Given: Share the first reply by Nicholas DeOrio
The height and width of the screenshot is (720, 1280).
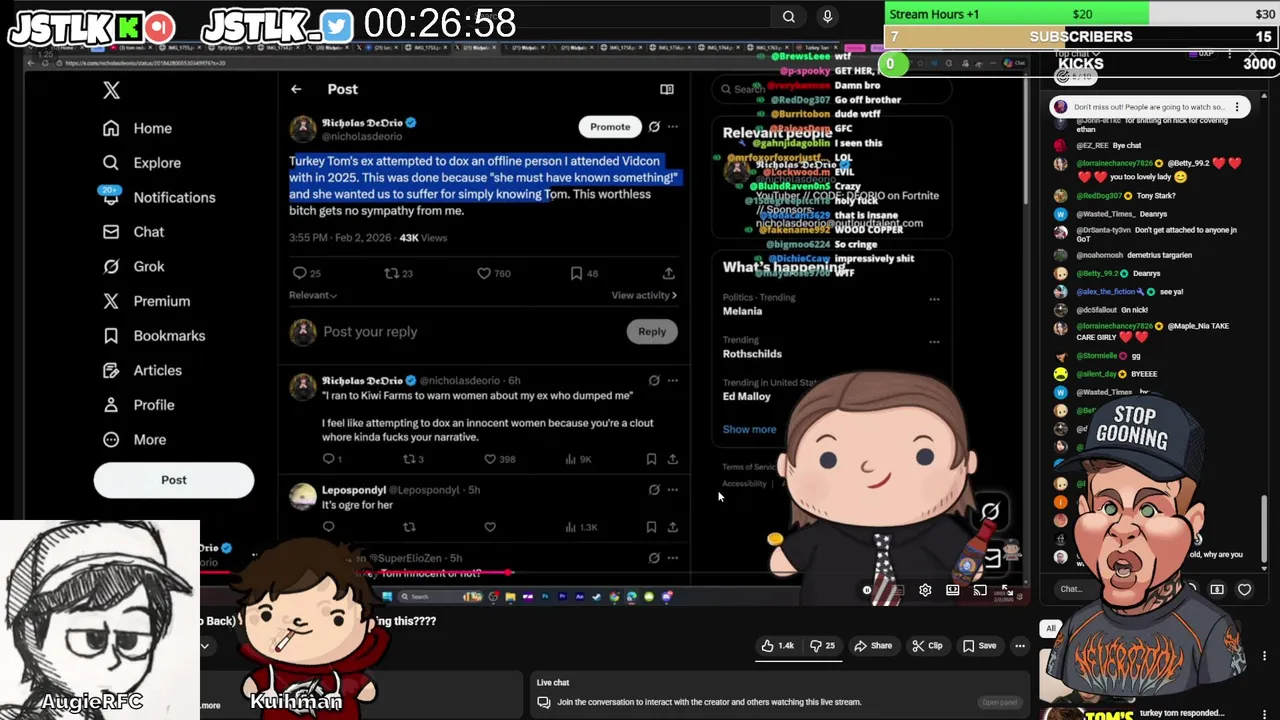Looking at the screenshot, I should [673, 459].
